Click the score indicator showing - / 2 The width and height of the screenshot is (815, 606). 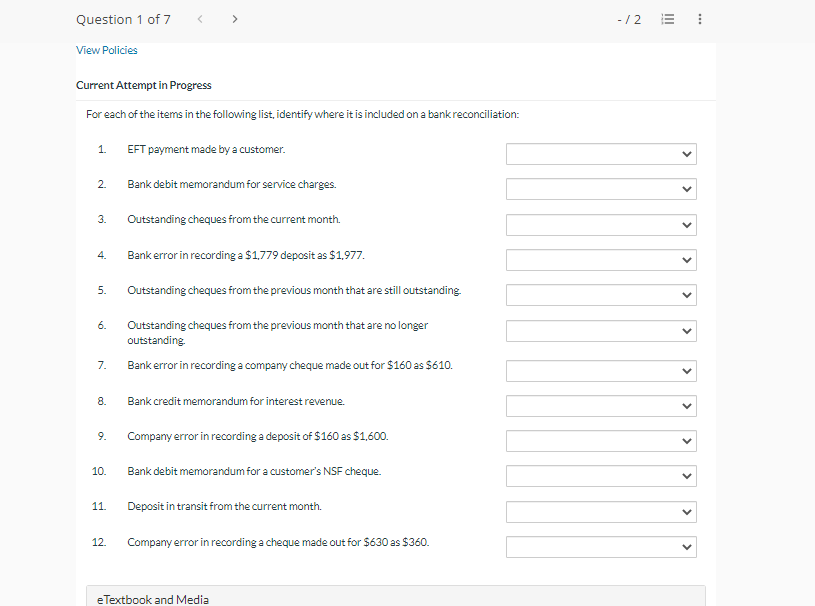pos(629,18)
